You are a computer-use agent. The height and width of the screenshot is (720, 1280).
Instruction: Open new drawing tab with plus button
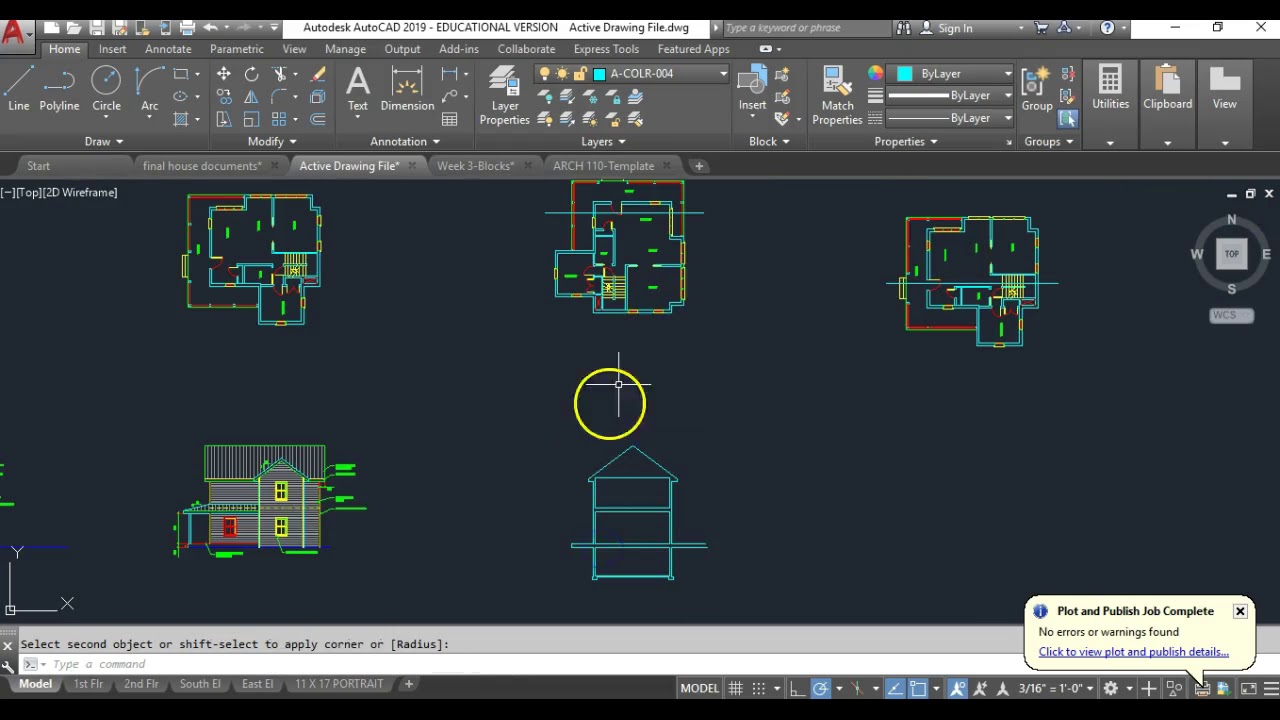(699, 166)
